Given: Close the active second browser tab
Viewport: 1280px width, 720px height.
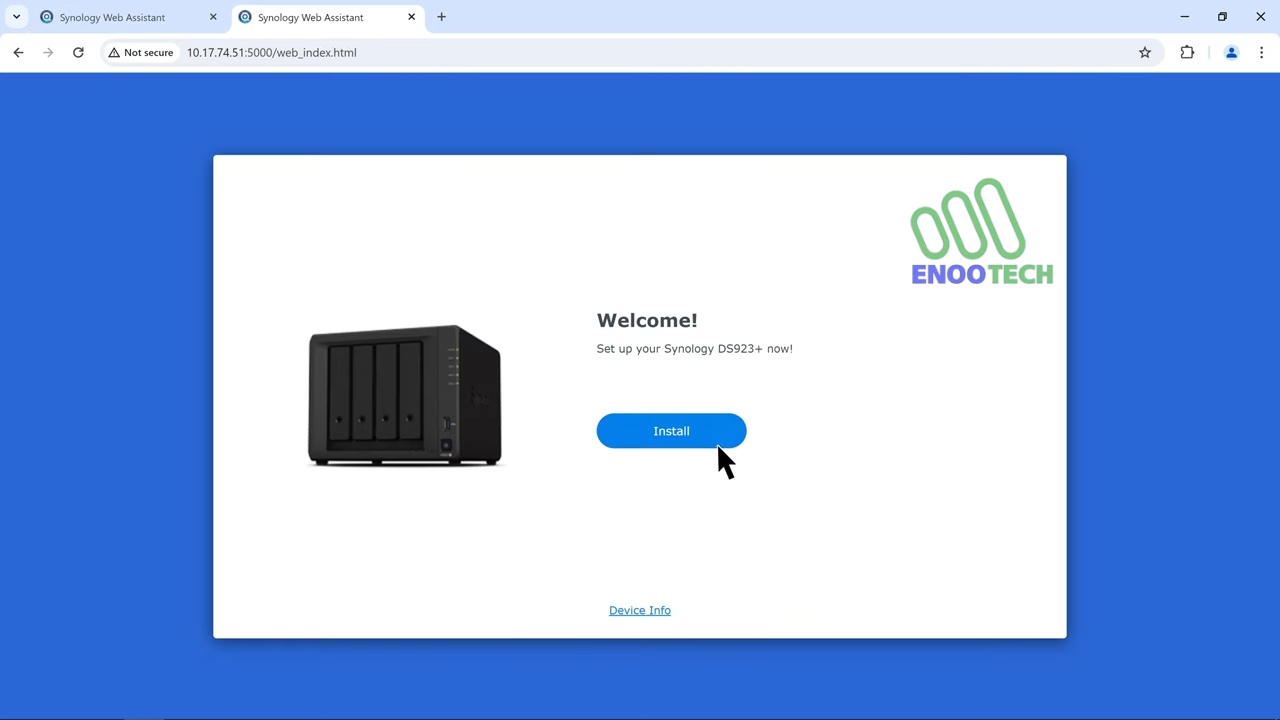Looking at the screenshot, I should (411, 17).
